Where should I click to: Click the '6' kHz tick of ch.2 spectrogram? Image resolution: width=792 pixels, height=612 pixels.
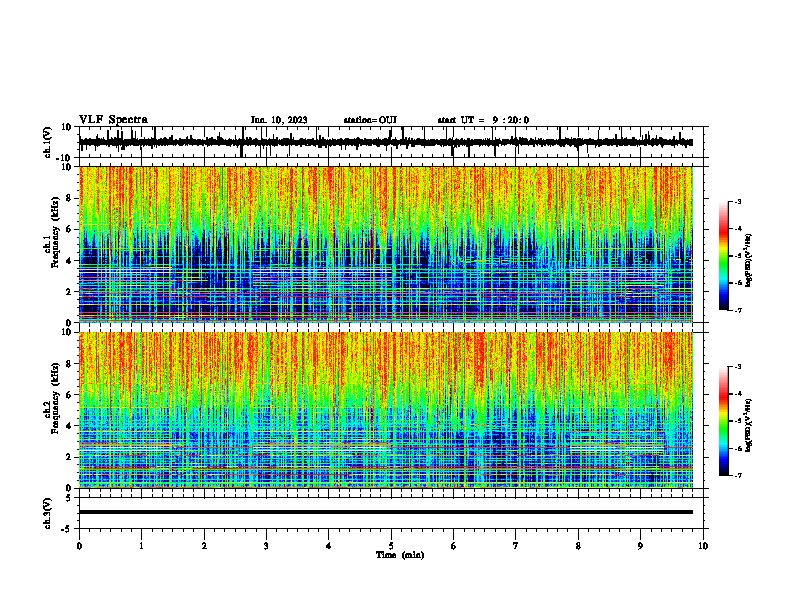(x=70, y=395)
